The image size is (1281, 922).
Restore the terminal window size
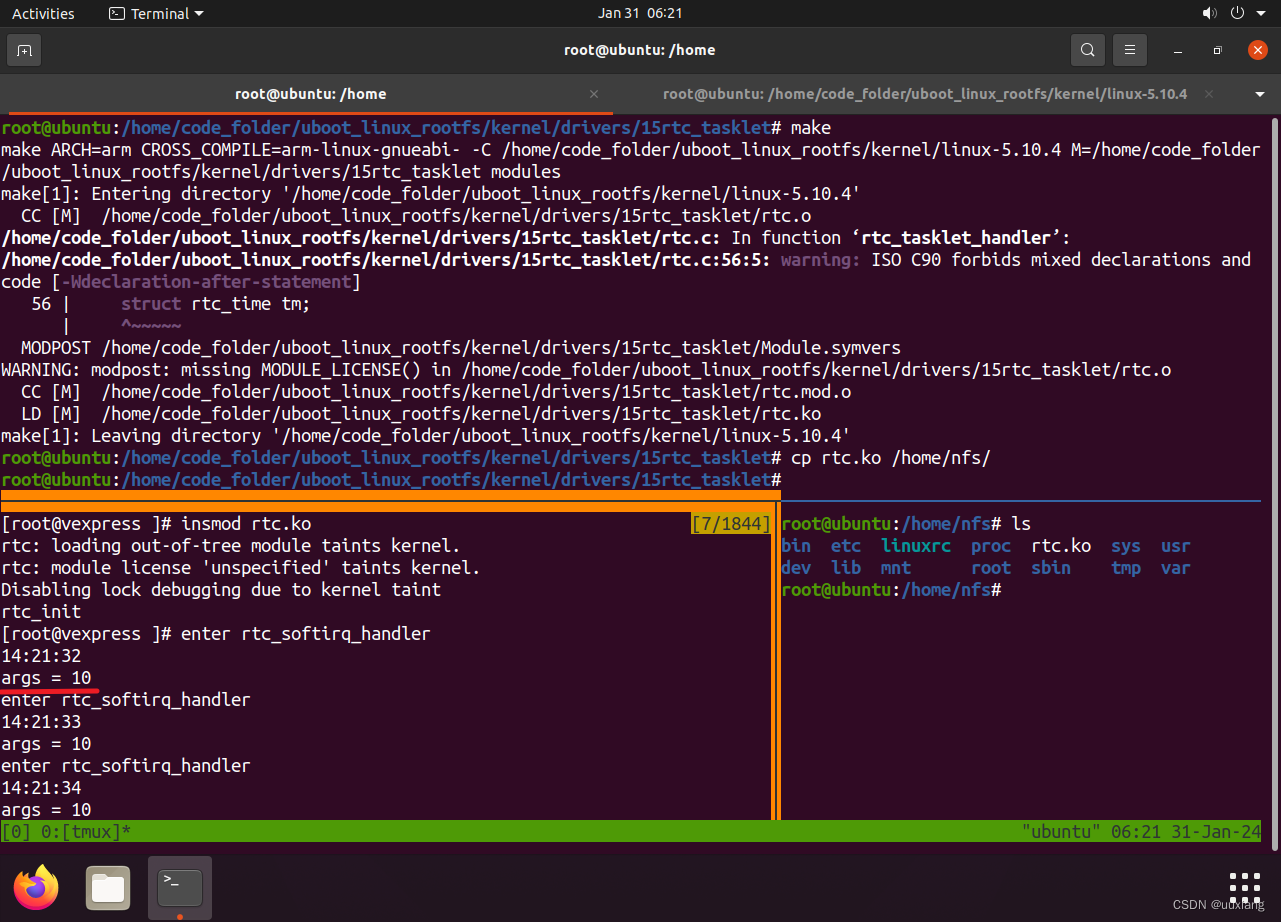coord(1217,50)
